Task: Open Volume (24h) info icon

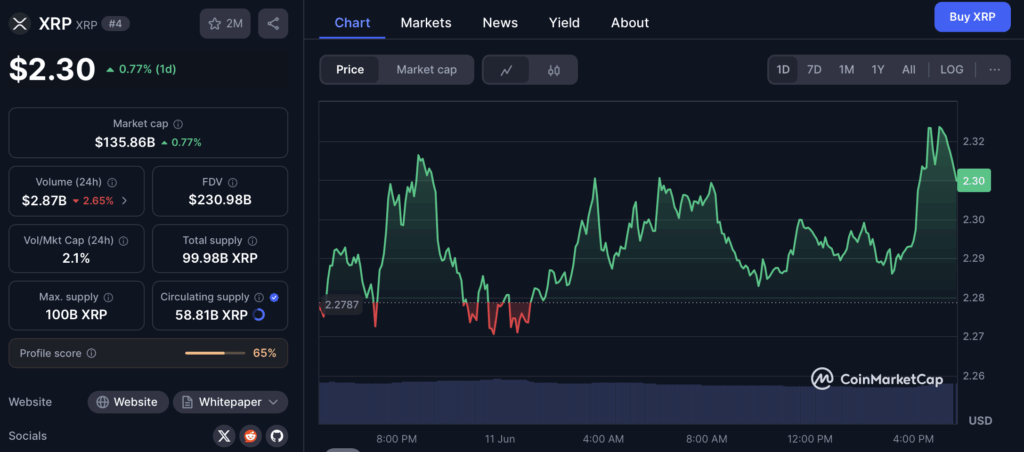Action: coord(112,183)
